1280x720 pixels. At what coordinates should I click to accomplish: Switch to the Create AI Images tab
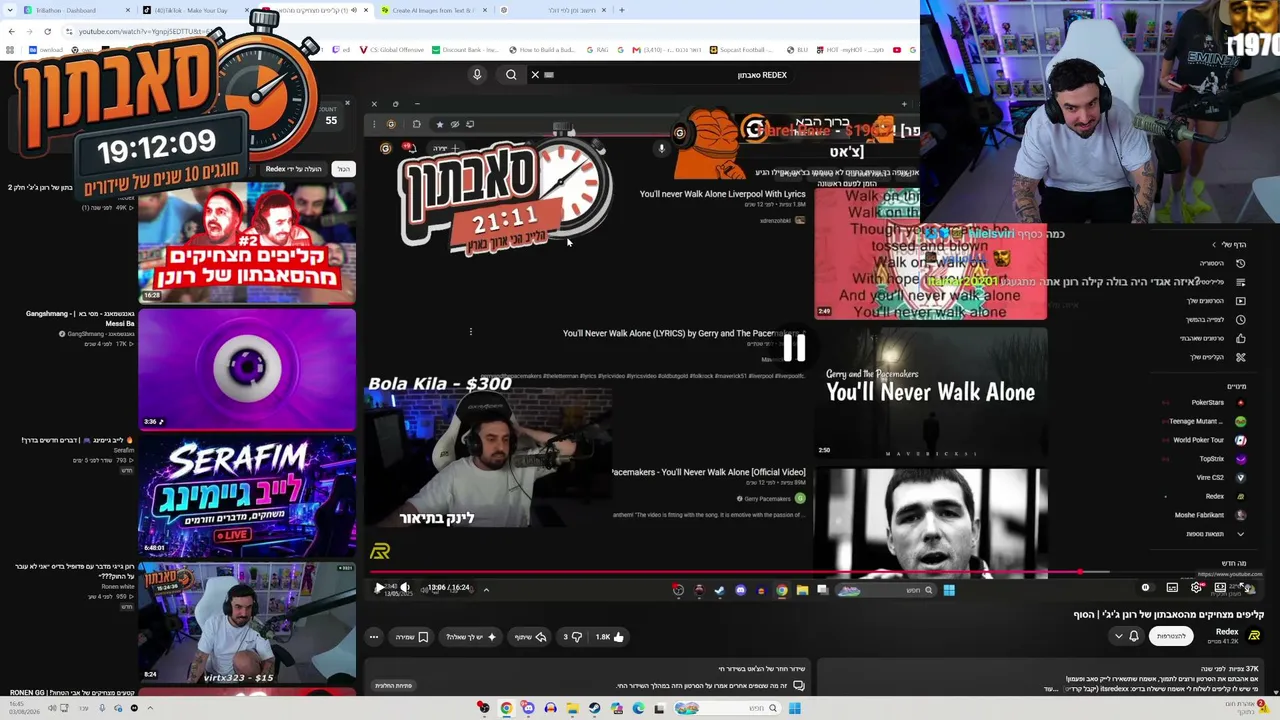[432, 10]
